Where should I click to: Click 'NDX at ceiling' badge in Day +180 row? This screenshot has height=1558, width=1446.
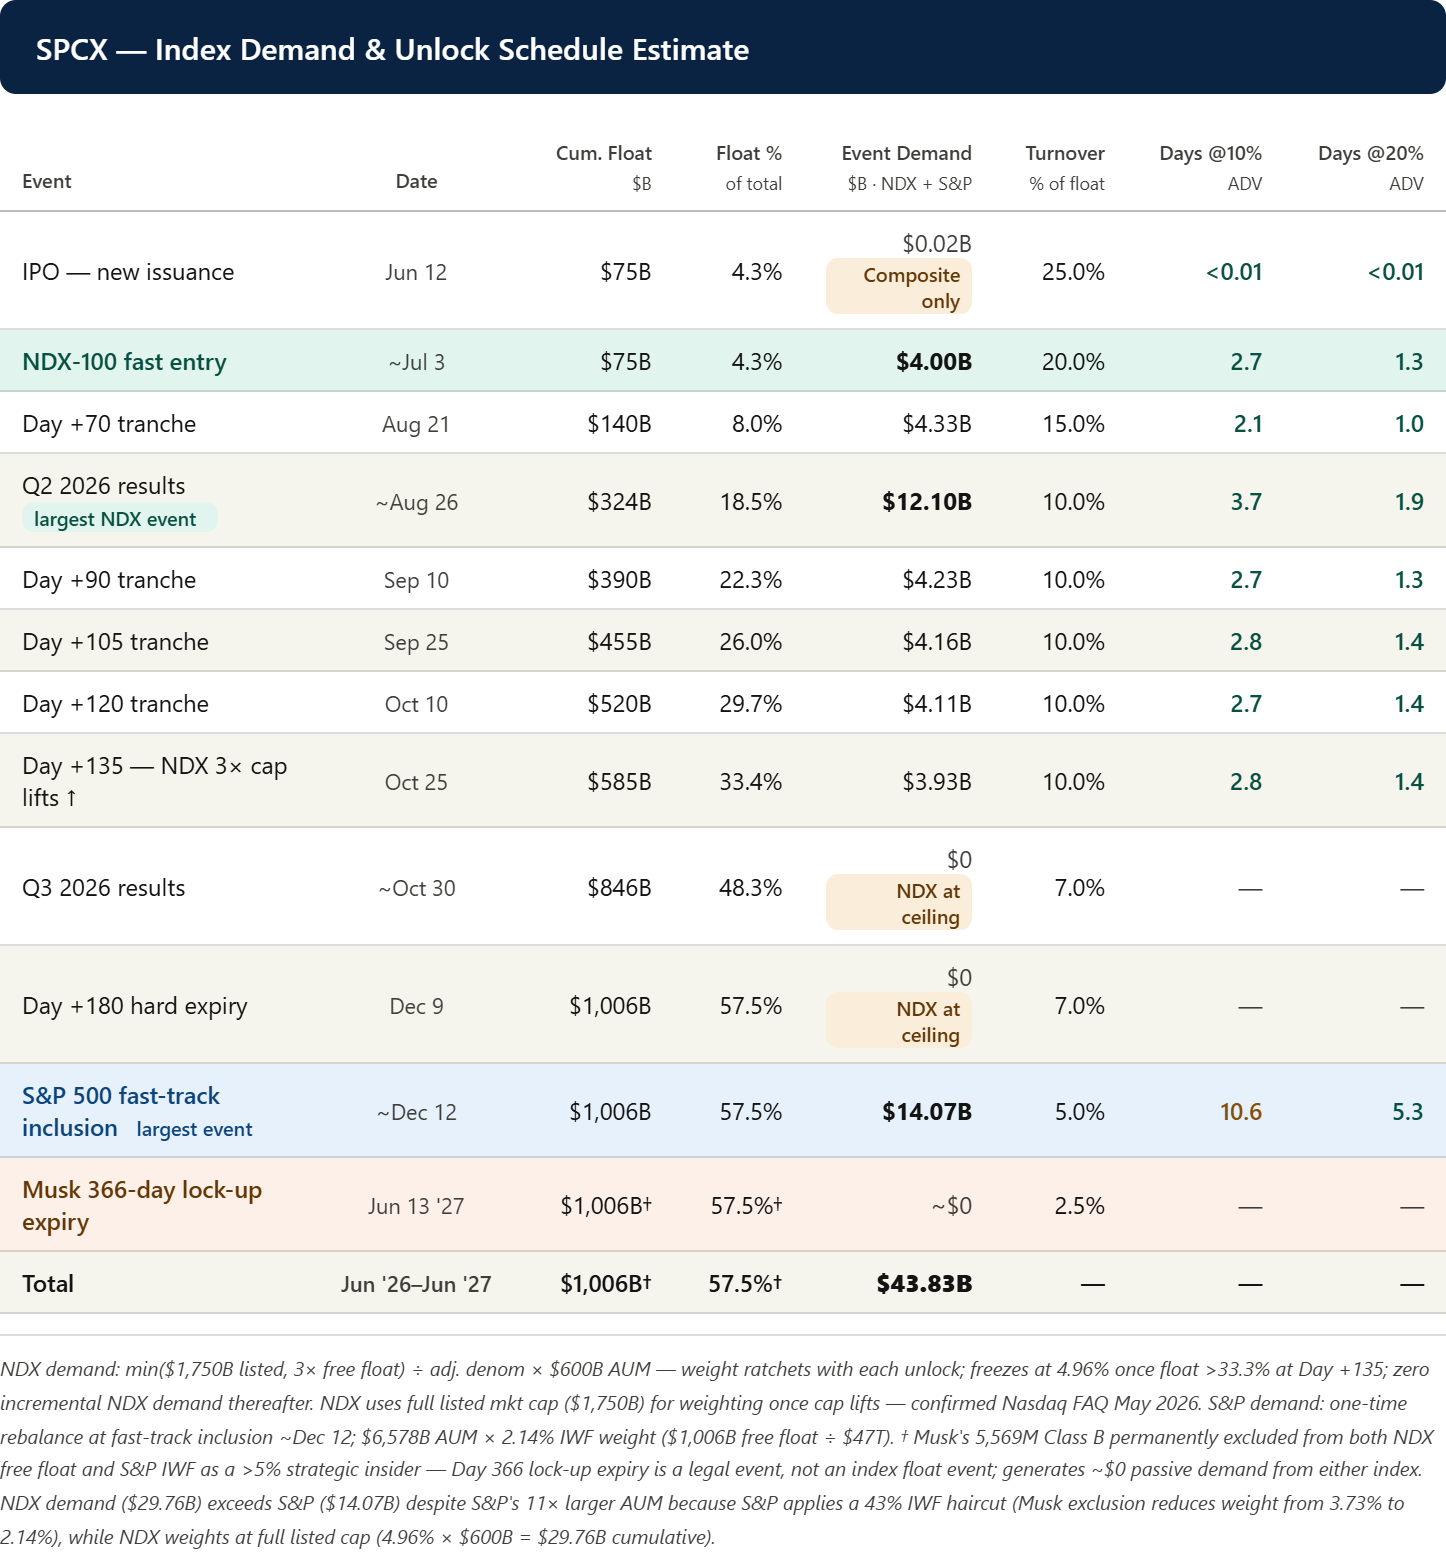(x=899, y=1022)
